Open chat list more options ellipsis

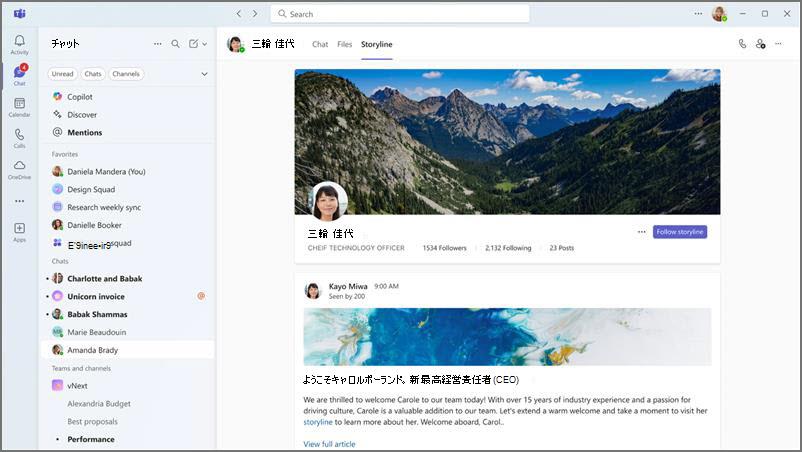[x=158, y=44]
